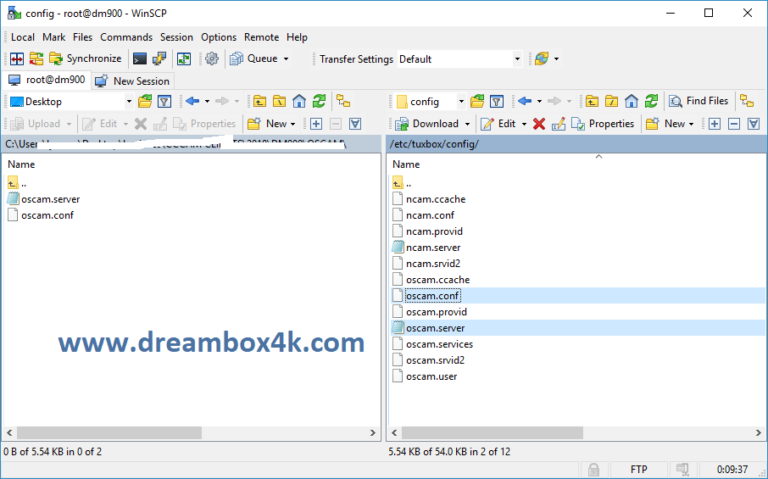
Task: Click the remote open directory icon
Action: coord(477,101)
